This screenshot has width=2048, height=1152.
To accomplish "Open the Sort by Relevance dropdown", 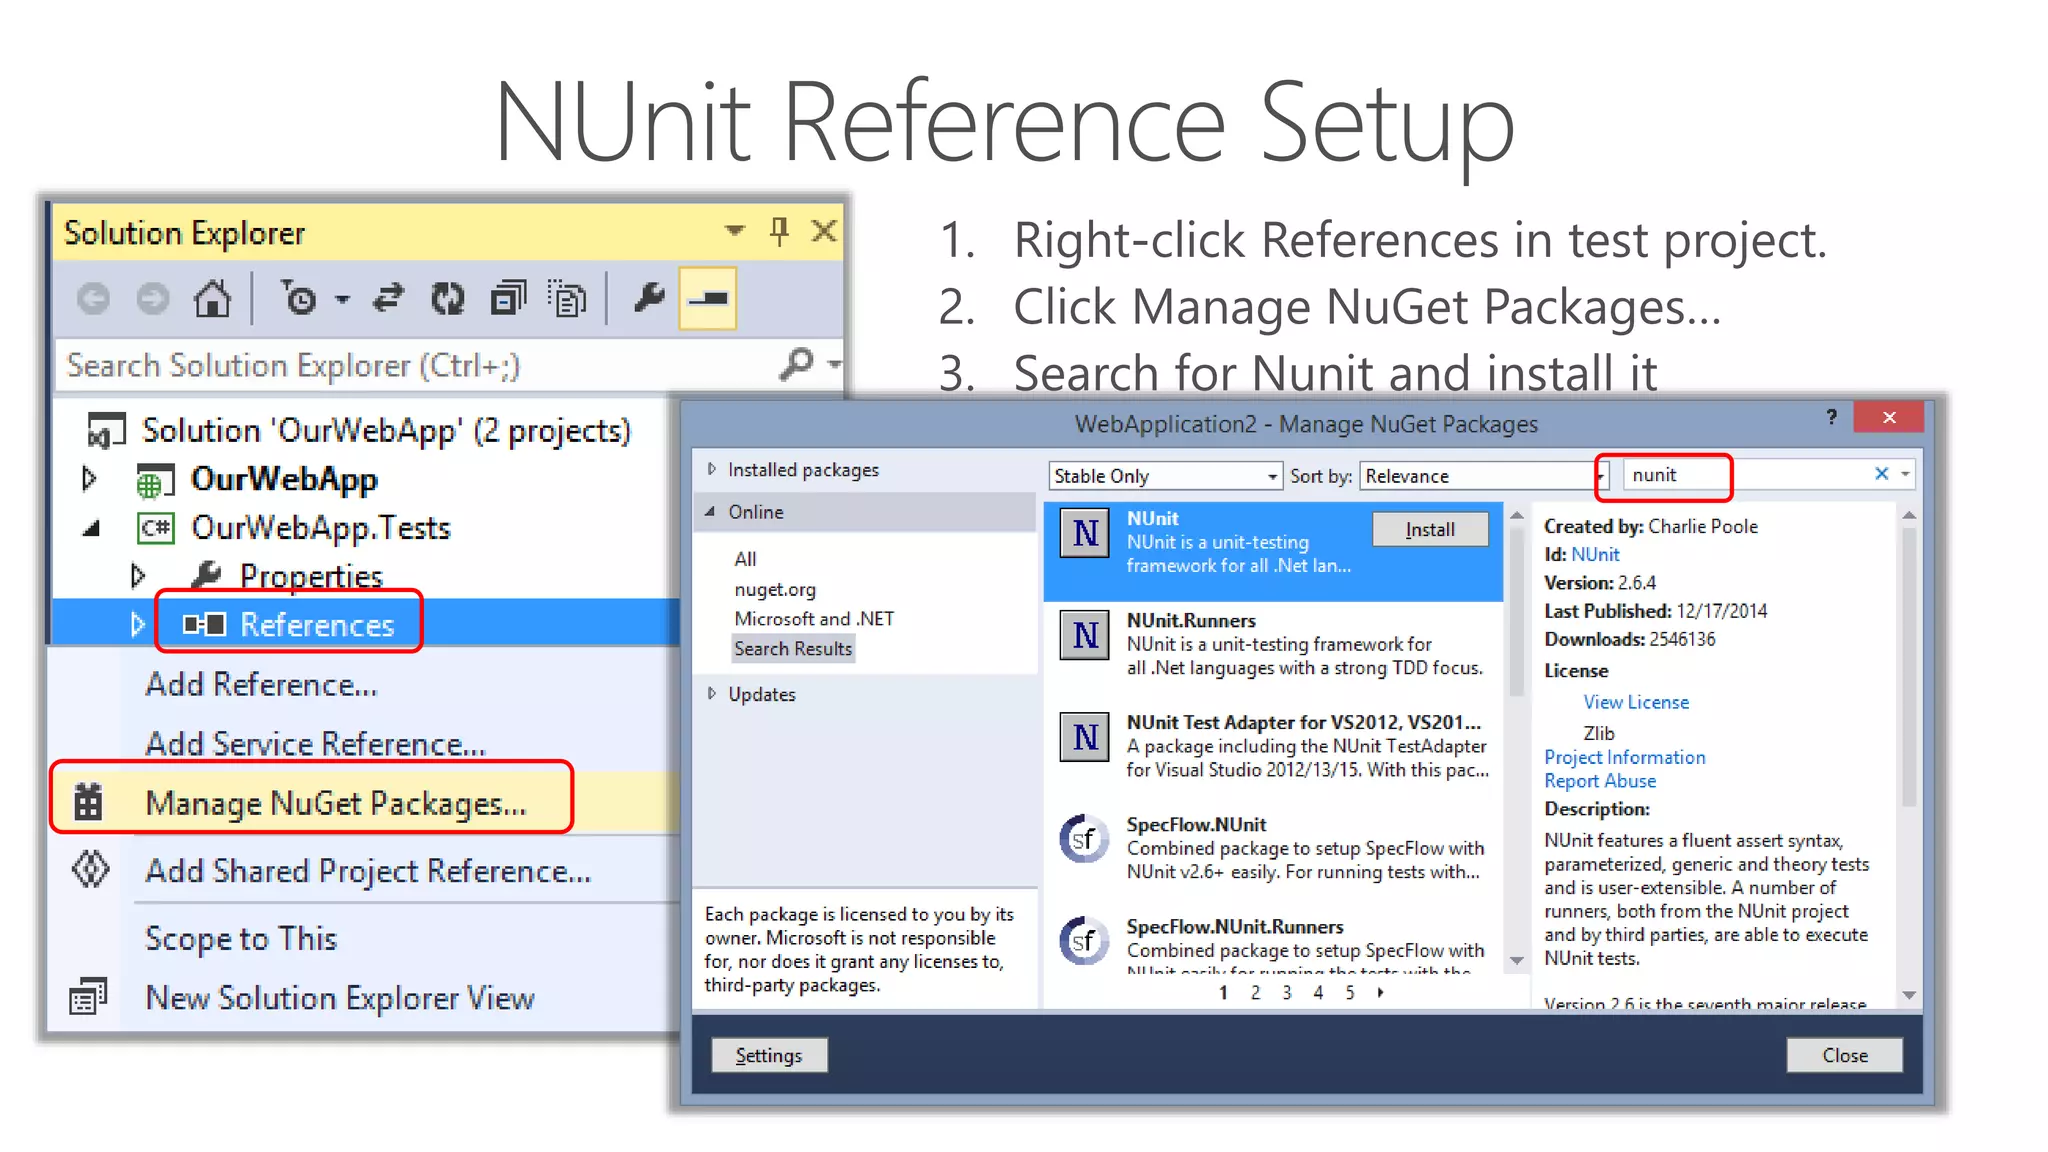I will [x=1481, y=476].
